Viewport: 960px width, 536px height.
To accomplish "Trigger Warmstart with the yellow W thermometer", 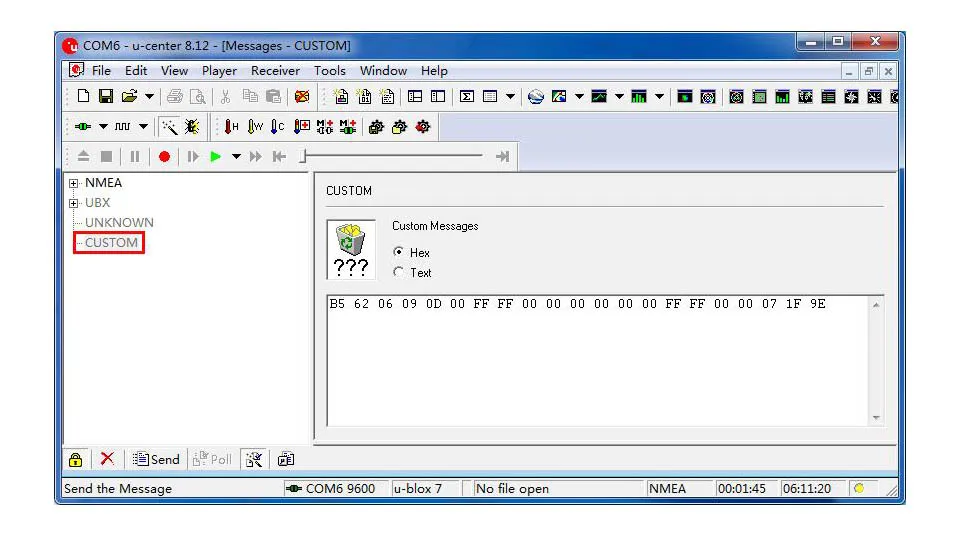I will pyautogui.click(x=255, y=127).
